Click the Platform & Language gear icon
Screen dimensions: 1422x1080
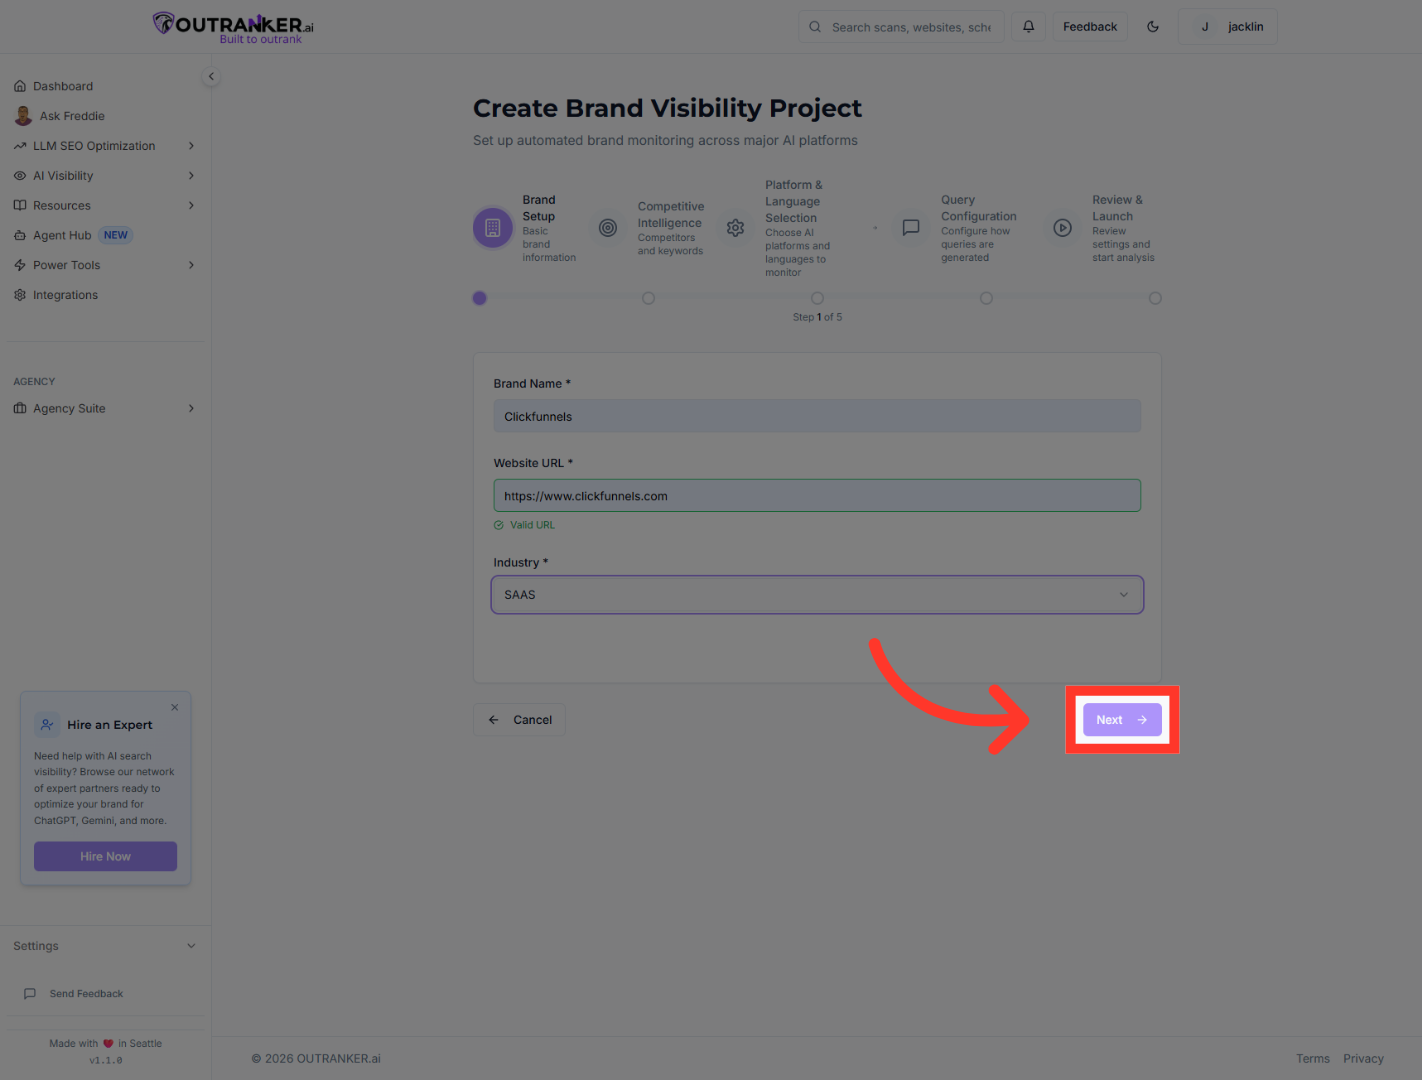735,228
